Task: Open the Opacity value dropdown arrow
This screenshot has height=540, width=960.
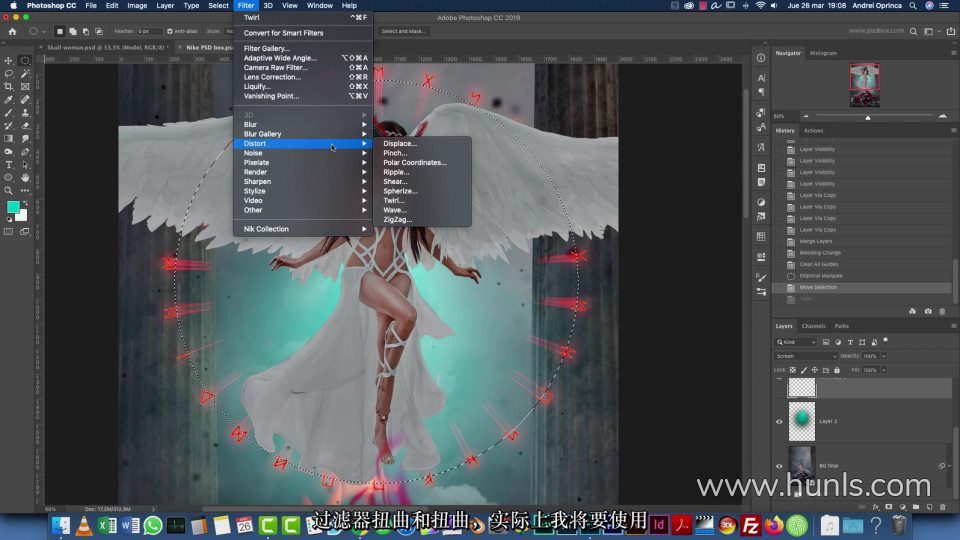Action: click(x=883, y=356)
